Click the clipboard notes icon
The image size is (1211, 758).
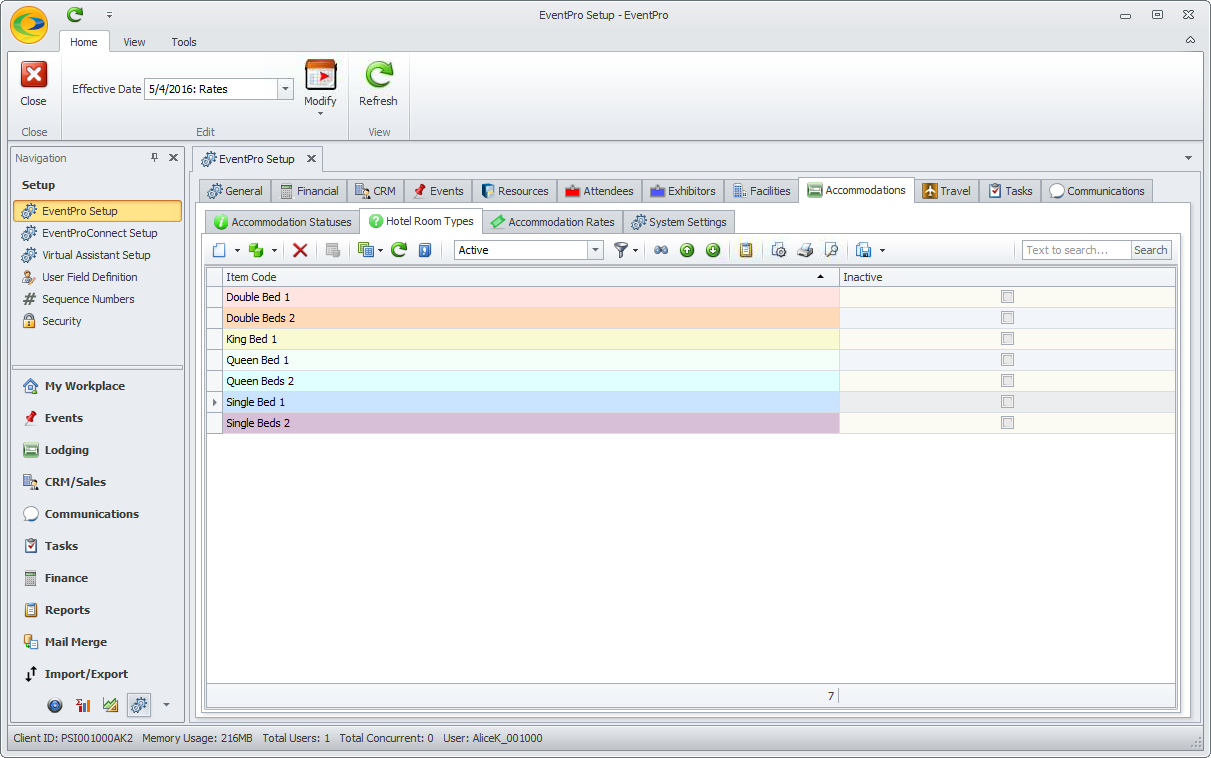pyautogui.click(x=745, y=250)
